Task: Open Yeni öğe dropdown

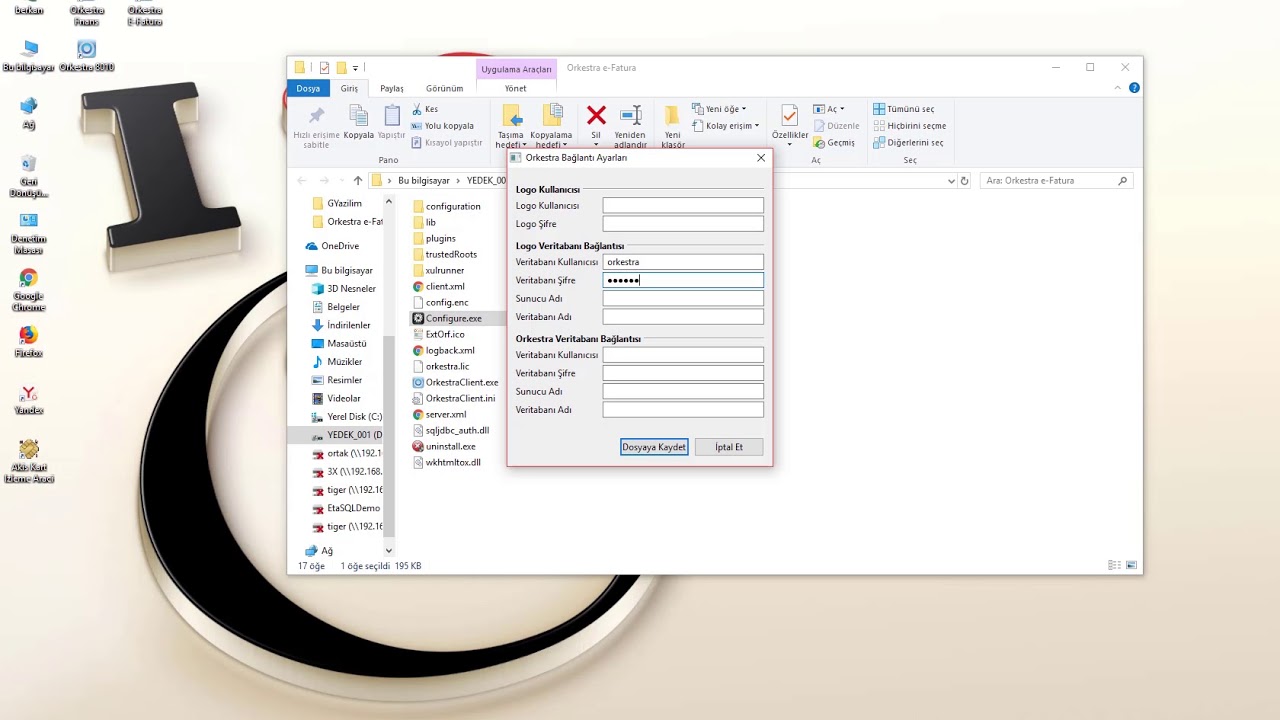Action: coord(719,109)
